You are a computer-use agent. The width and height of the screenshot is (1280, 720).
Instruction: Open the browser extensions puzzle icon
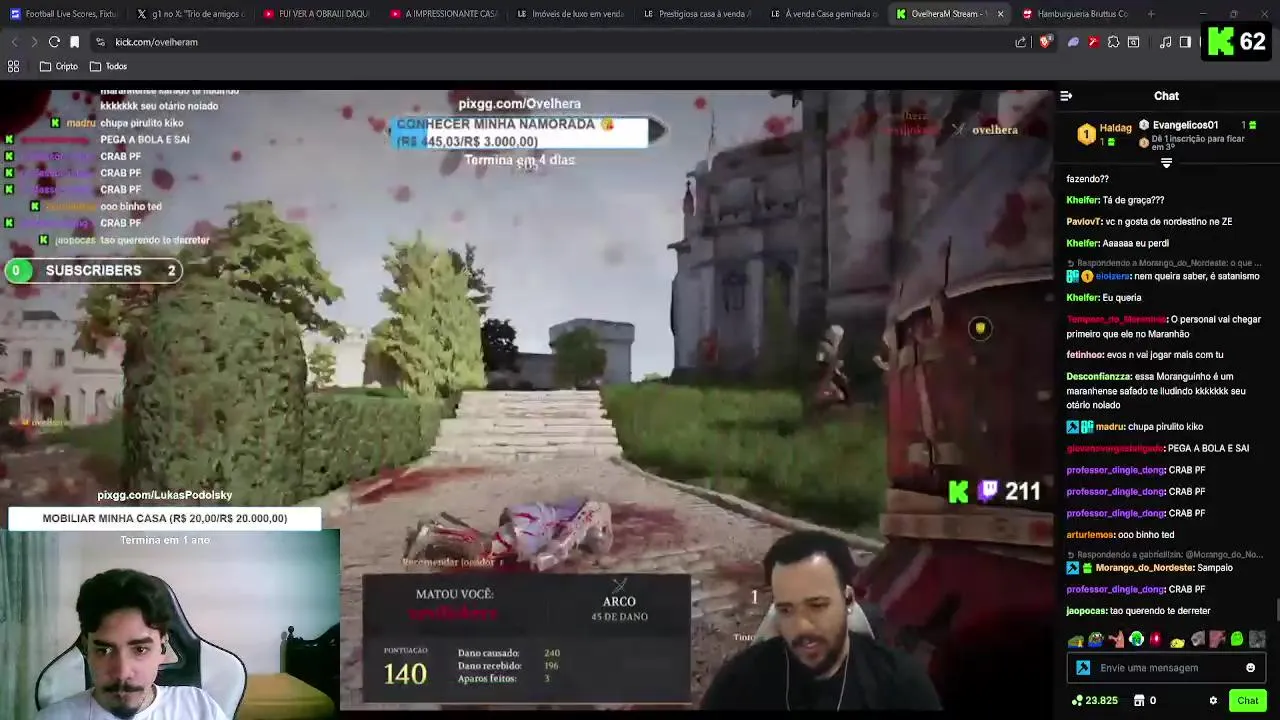[1113, 42]
